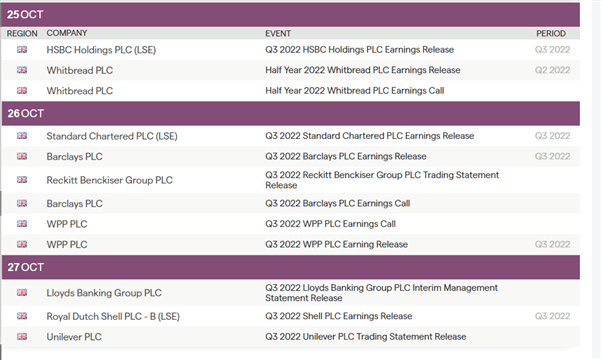Open Whitbread PLC in the Earnings Release row

pos(80,70)
